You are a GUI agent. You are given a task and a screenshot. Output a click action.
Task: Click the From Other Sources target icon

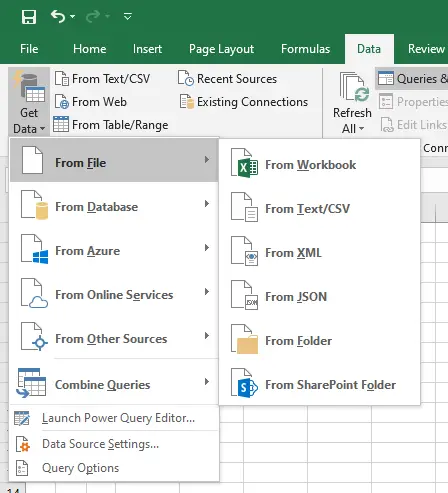pos(40,343)
